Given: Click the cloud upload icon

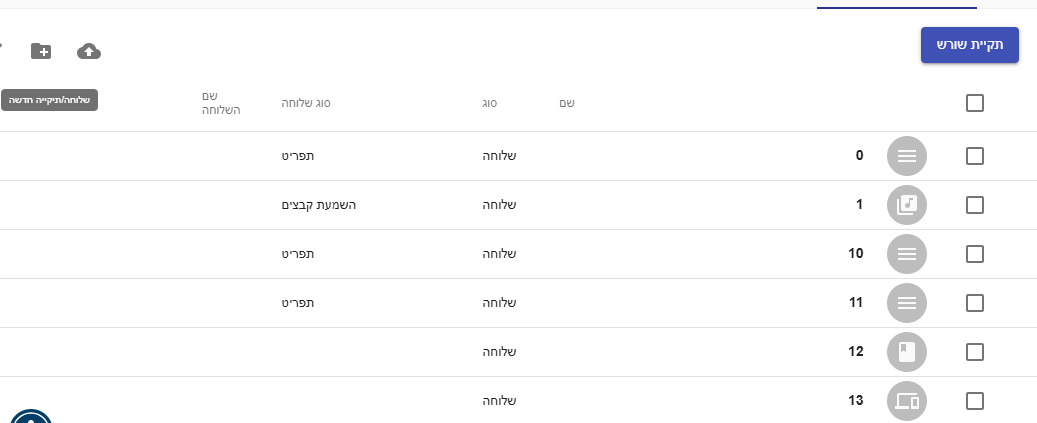Looking at the screenshot, I should coord(89,51).
